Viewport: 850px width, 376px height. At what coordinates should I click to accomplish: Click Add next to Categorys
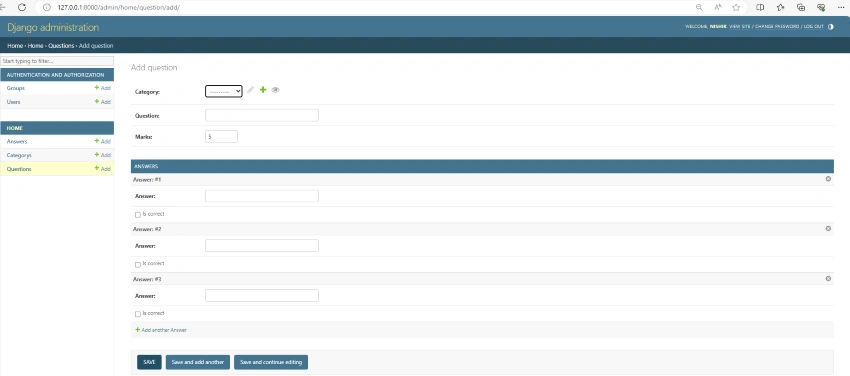point(102,155)
